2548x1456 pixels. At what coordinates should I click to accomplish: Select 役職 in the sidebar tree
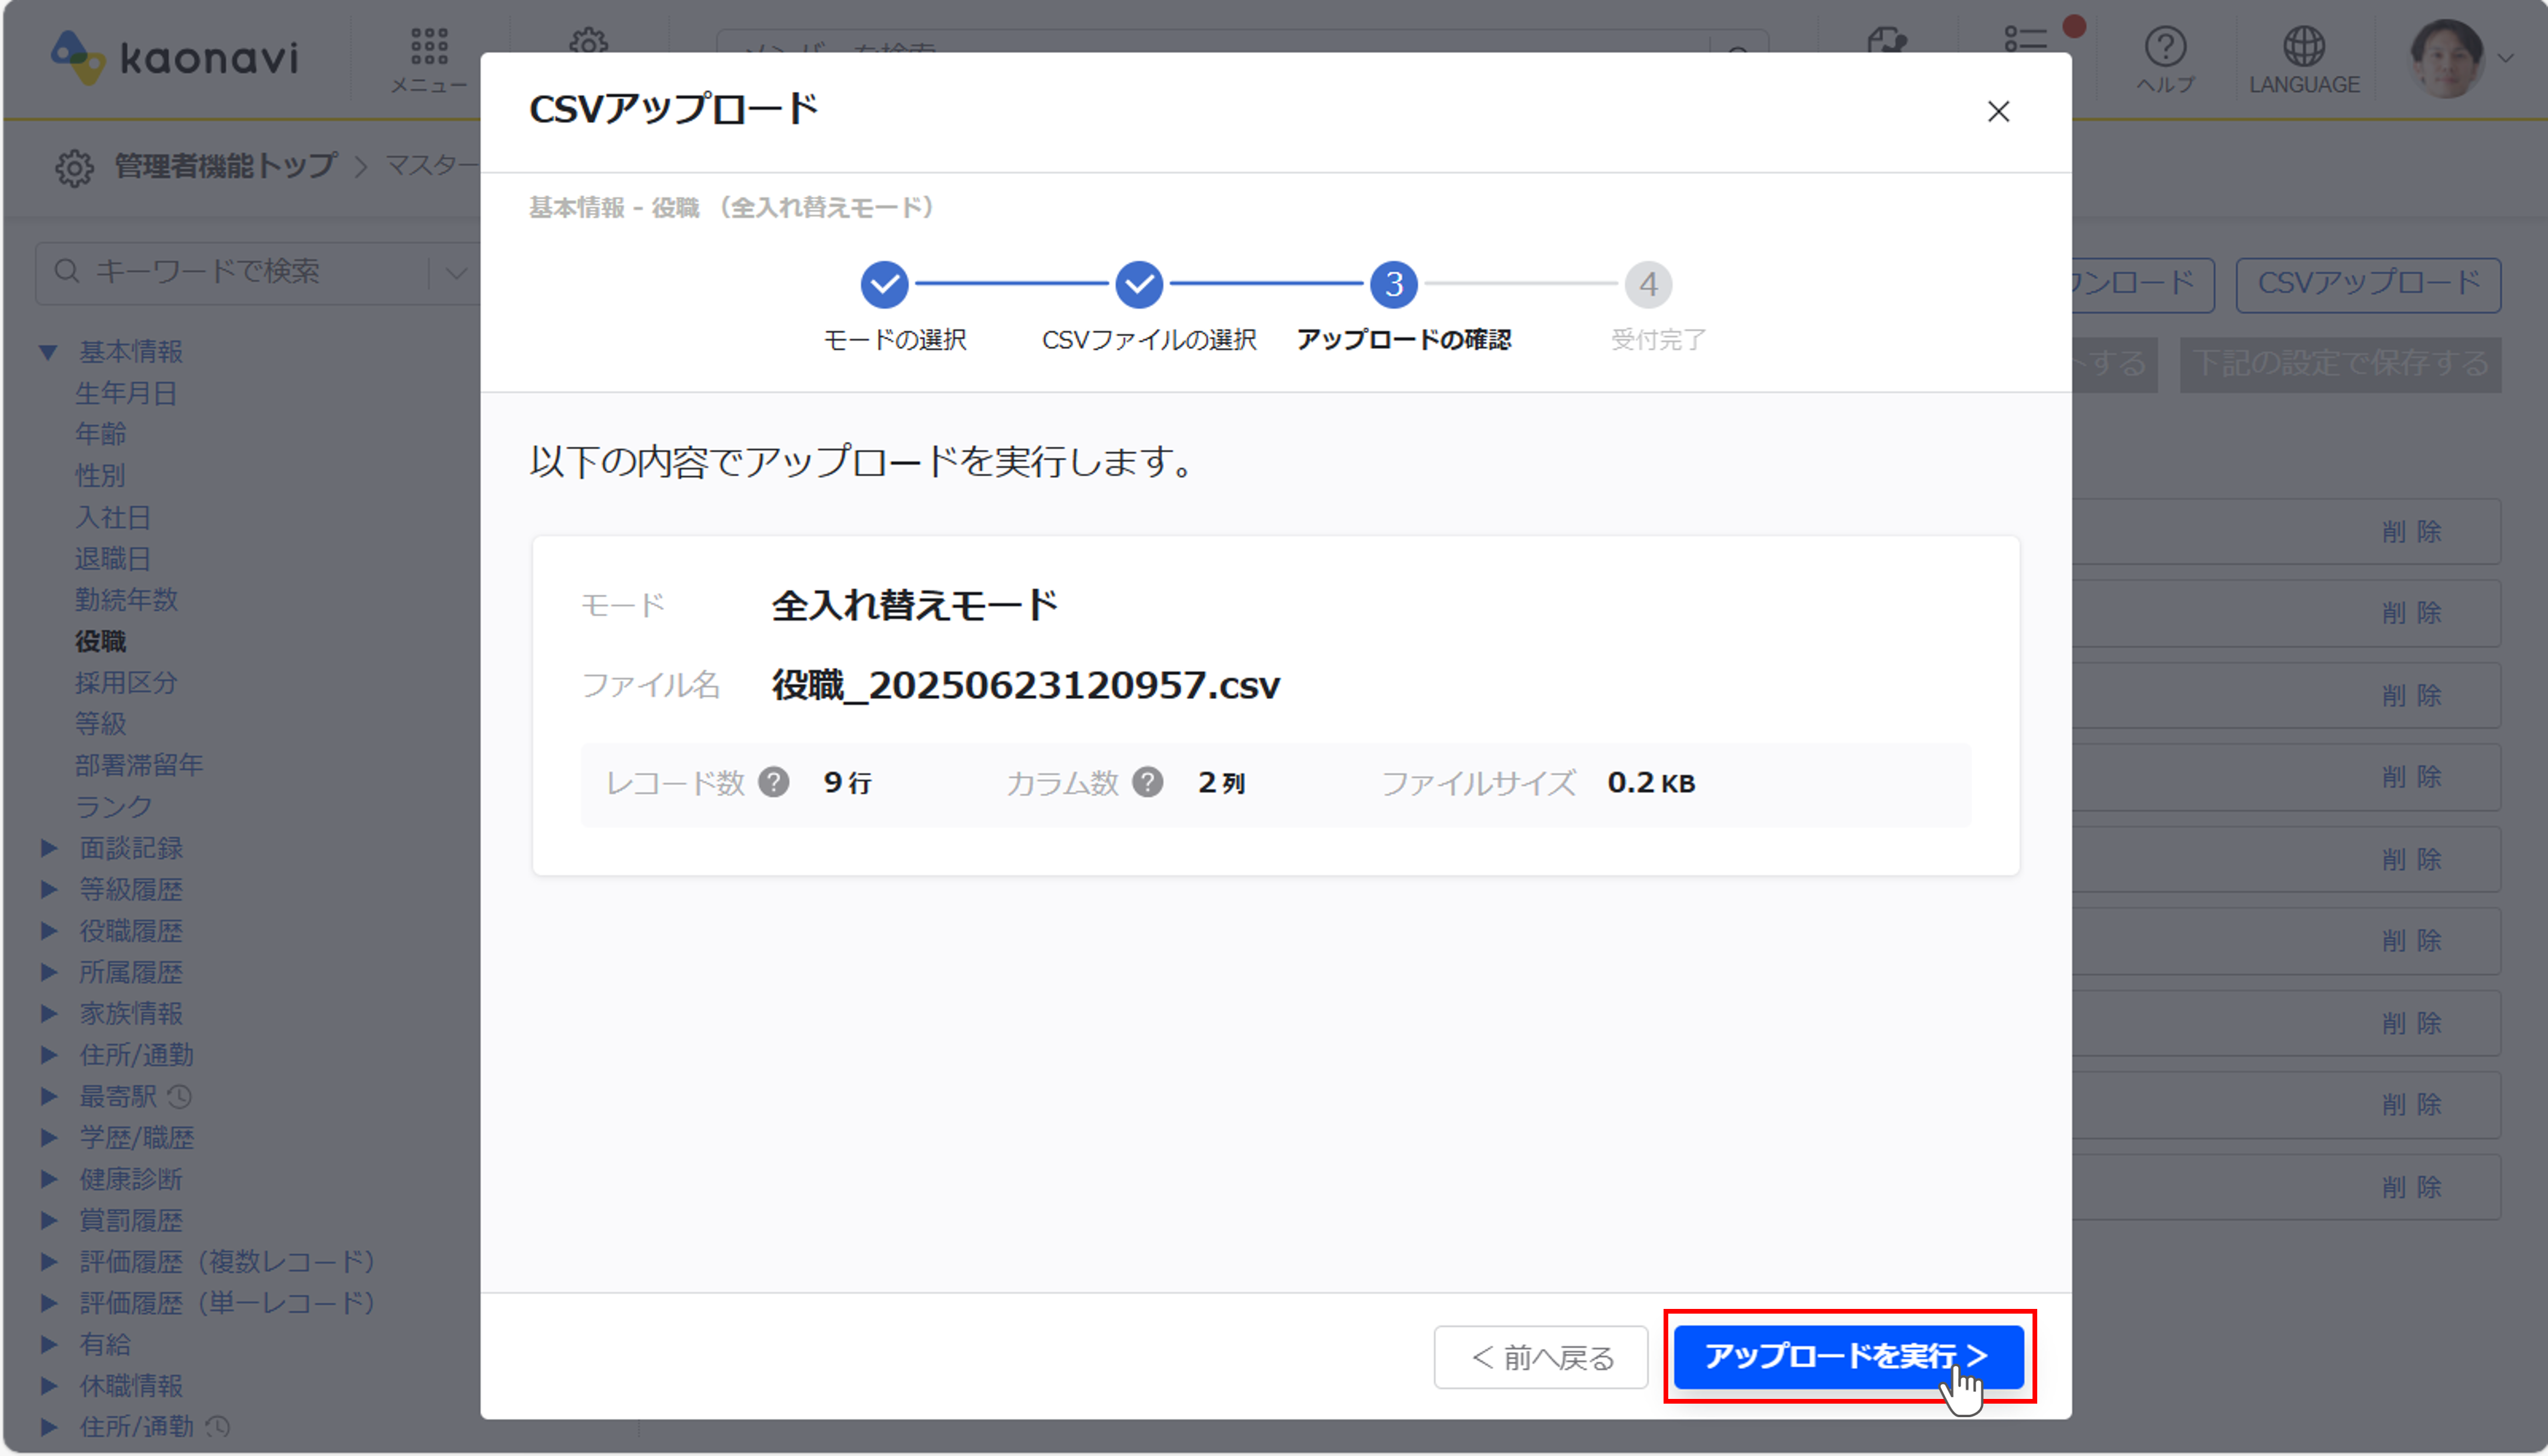tap(101, 641)
